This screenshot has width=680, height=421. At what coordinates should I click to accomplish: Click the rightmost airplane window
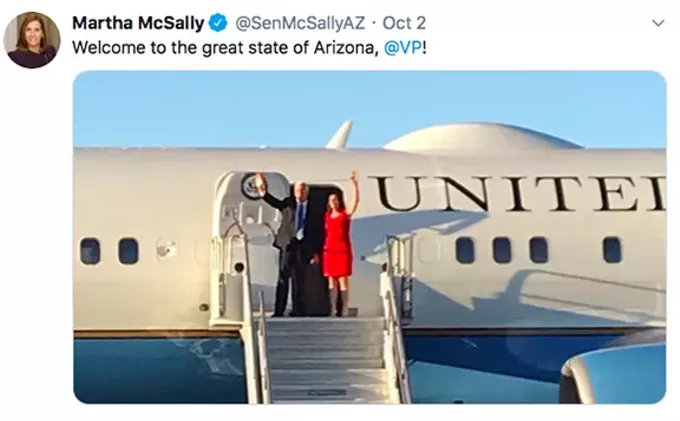pos(612,250)
